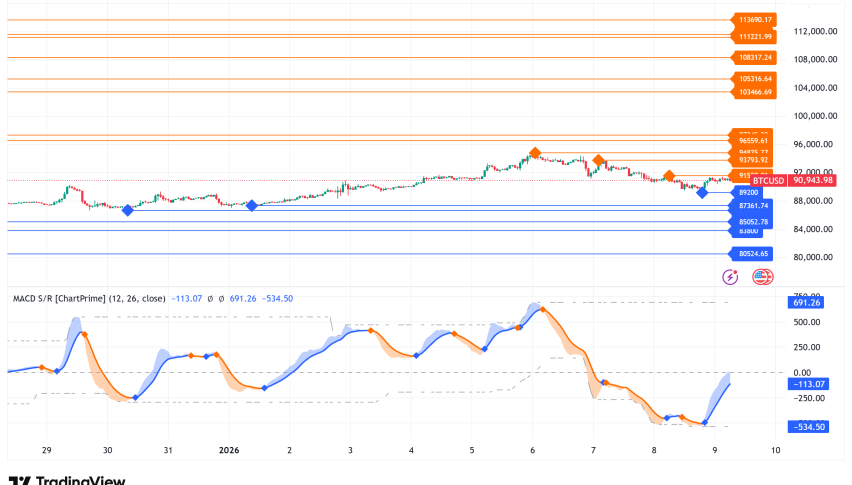Viewport: 852px width, 485px height.
Task: Click the US flag economic events icon
Action: click(762, 277)
